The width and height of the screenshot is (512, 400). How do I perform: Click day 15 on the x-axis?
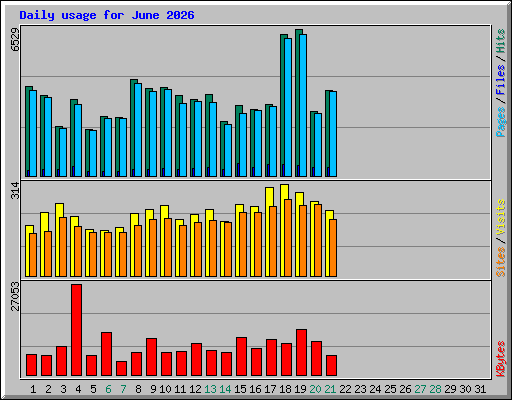click(240, 389)
